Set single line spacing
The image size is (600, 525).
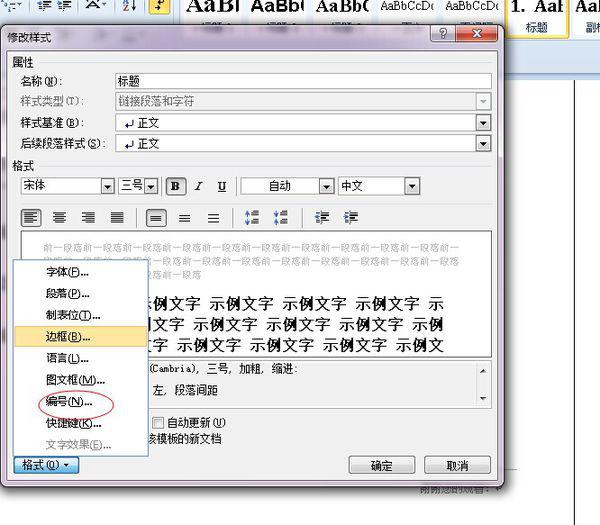[x=156, y=218]
